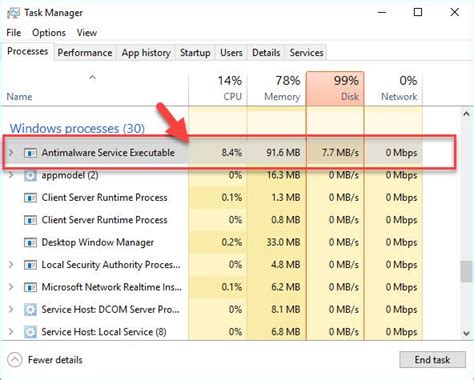Expand the Microsoft Network Realtime Inspection row

tap(11, 287)
